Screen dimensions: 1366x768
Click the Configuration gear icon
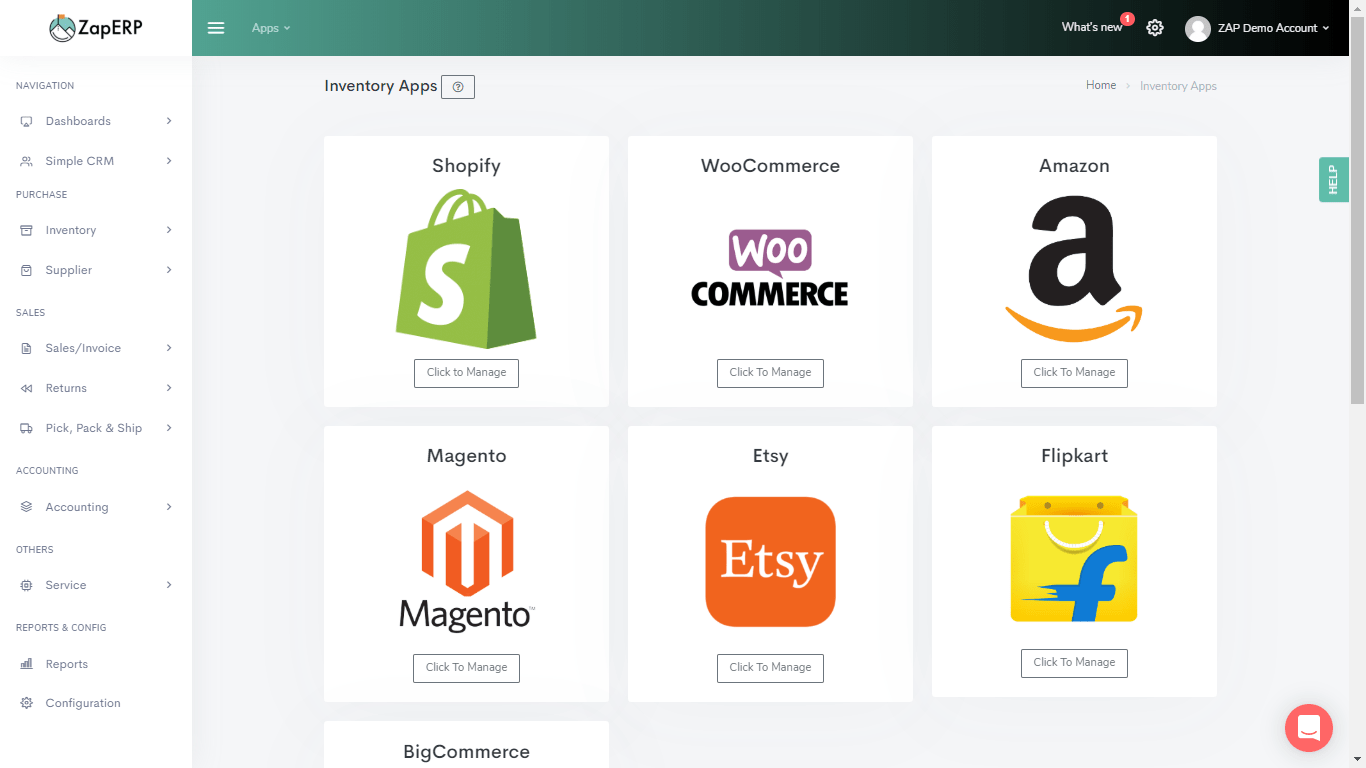[27, 703]
